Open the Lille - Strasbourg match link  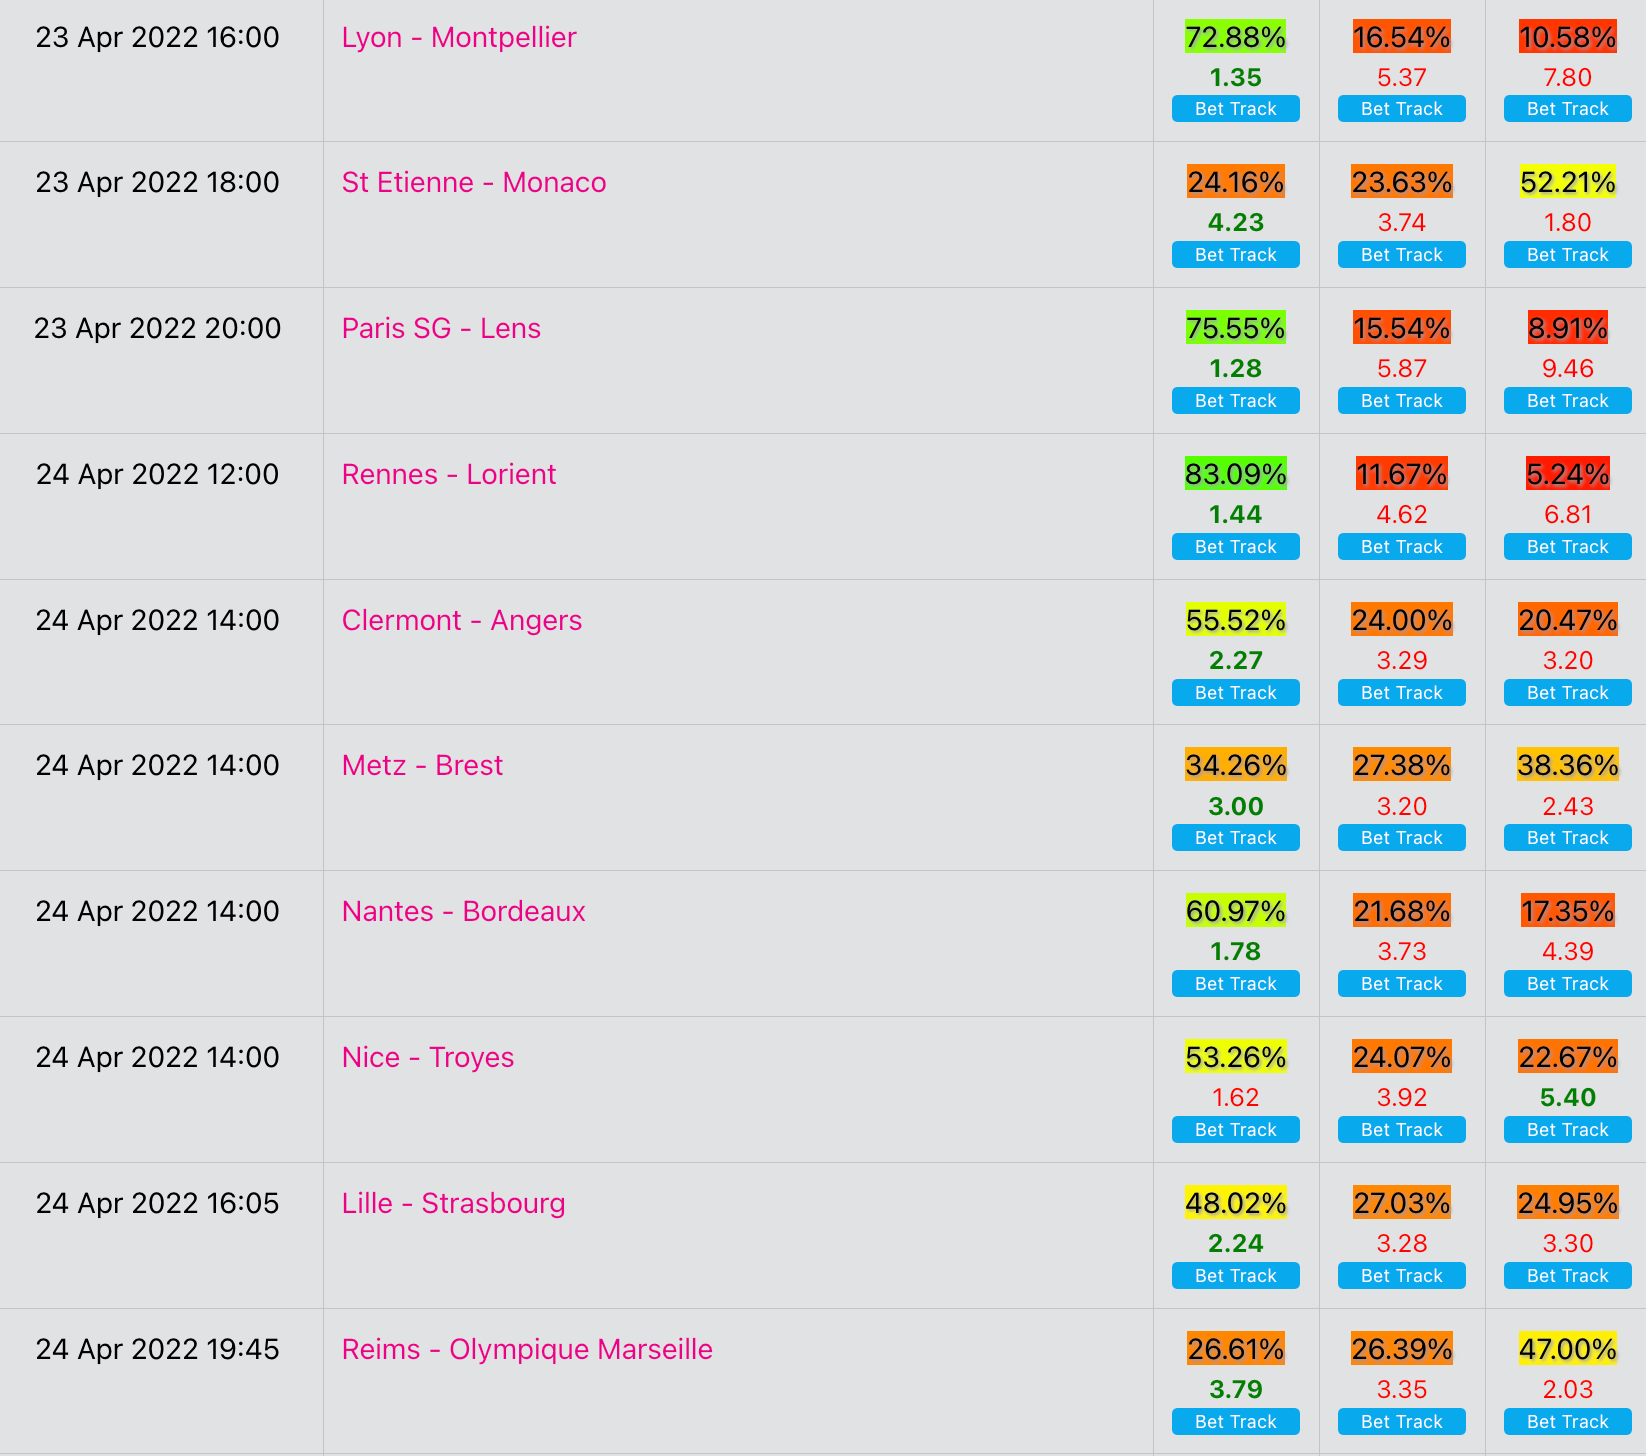pyautogui.click(x=454, y=1204)
